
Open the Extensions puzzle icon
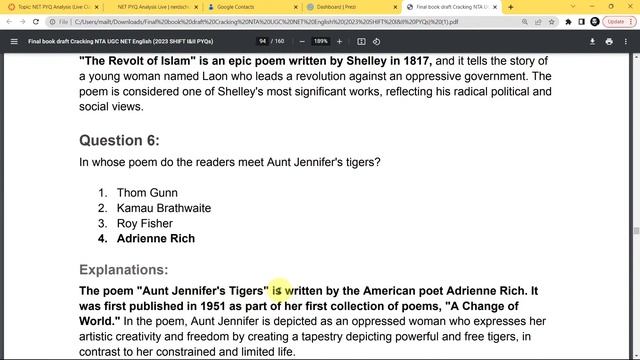point(568,22)
